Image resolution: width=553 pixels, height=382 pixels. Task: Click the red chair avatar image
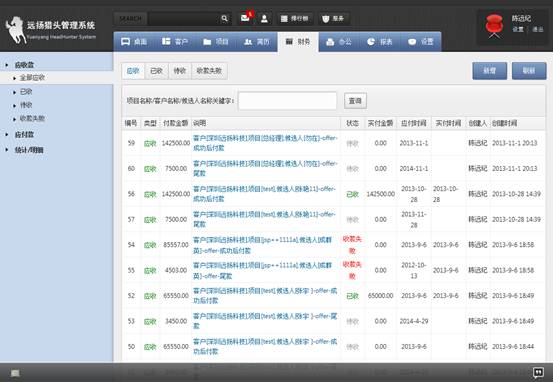(x=494, y=25)
